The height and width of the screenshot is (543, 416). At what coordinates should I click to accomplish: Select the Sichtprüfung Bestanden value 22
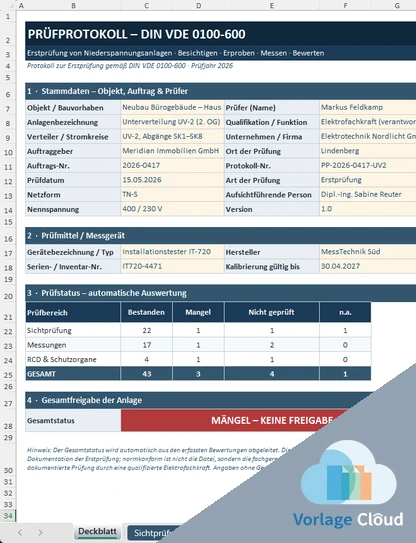coord(147,330)
